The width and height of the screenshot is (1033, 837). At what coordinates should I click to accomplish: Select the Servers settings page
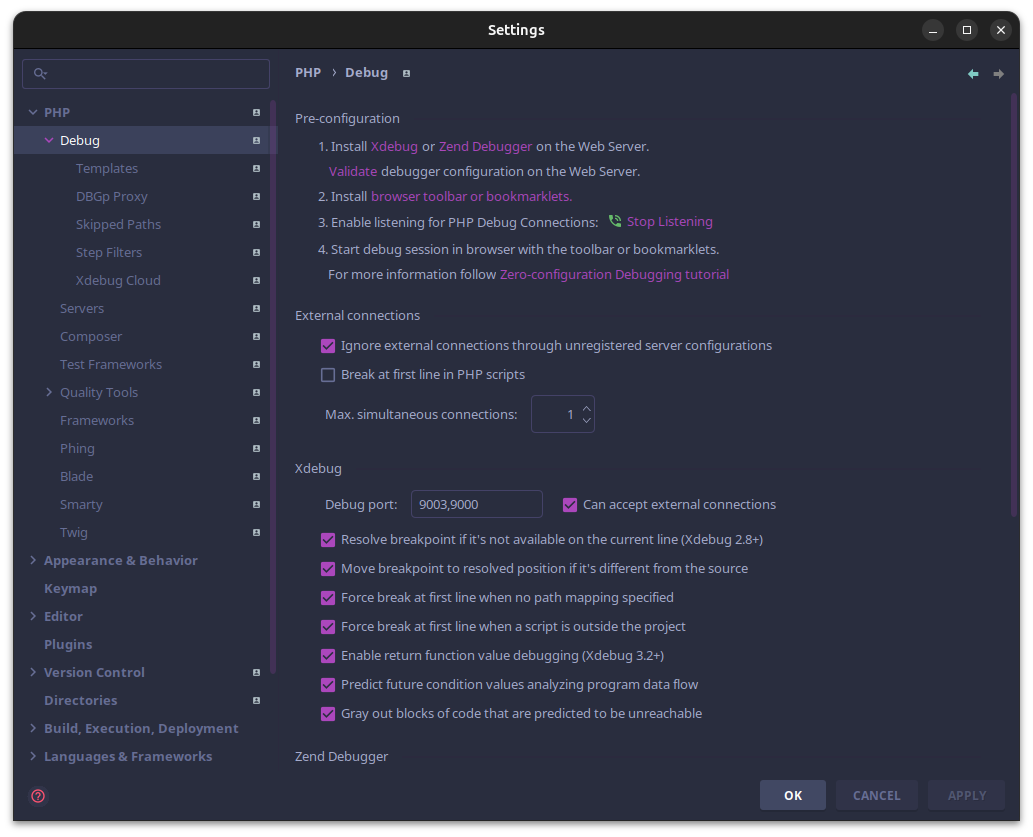82,308
